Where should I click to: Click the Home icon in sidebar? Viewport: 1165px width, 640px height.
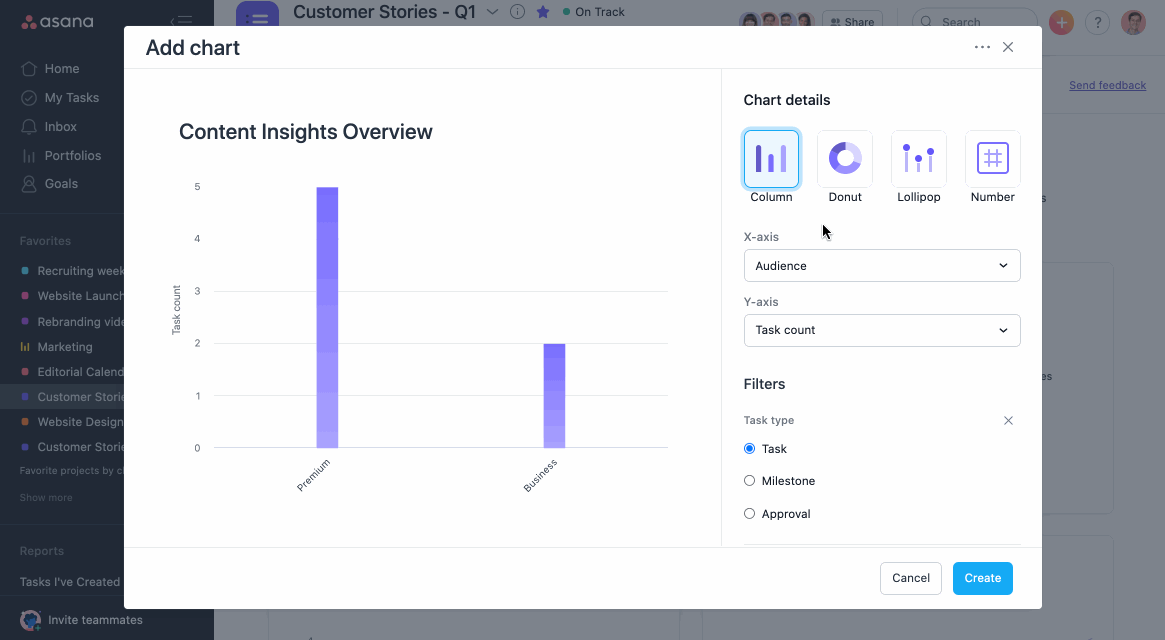tap(29, 68)
